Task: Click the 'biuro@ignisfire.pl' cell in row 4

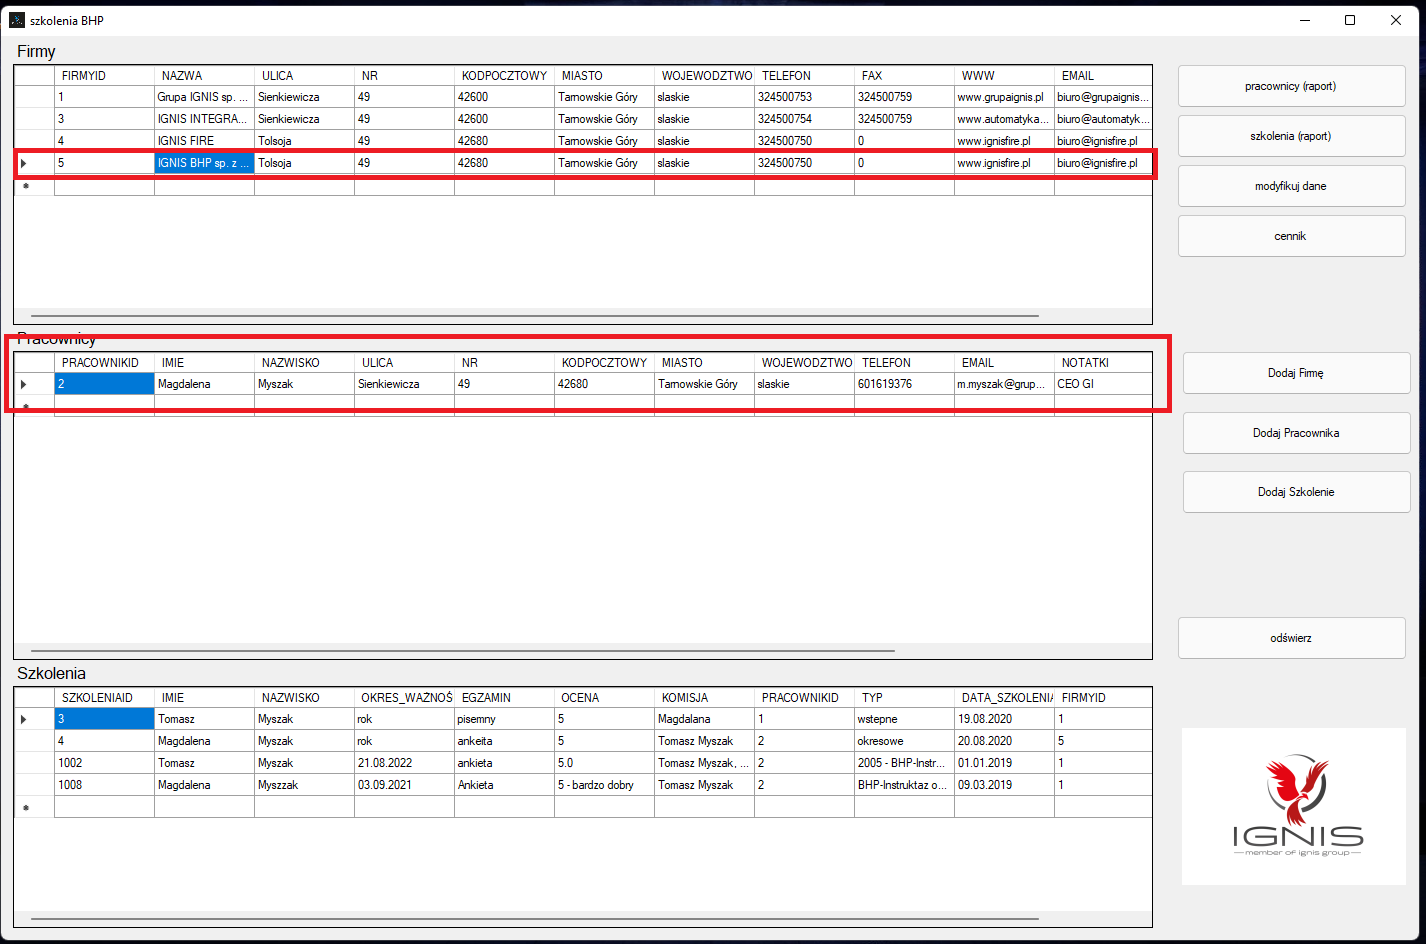Action: coord(1103,141)
